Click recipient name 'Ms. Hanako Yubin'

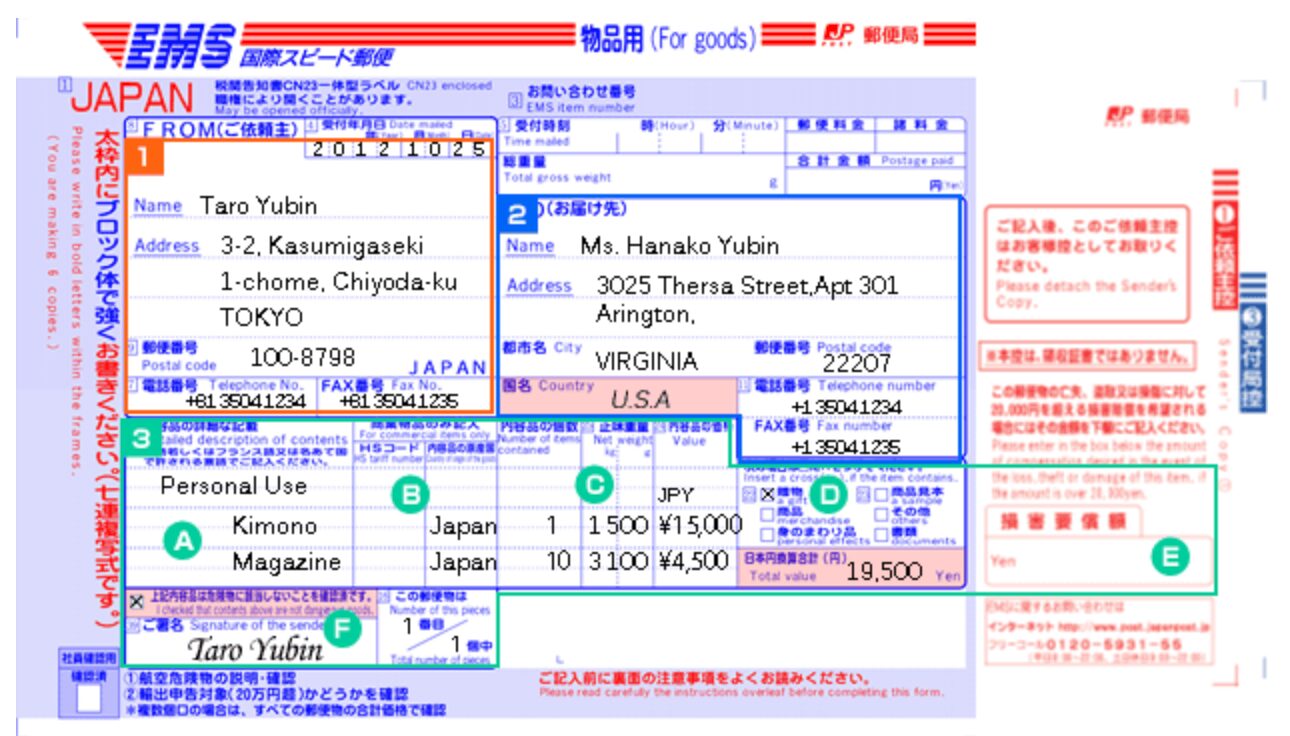point(679,245)
